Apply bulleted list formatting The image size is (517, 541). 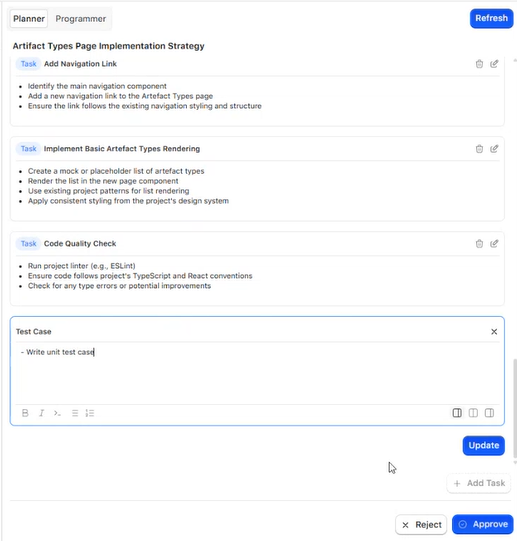[x=75, y=413]
